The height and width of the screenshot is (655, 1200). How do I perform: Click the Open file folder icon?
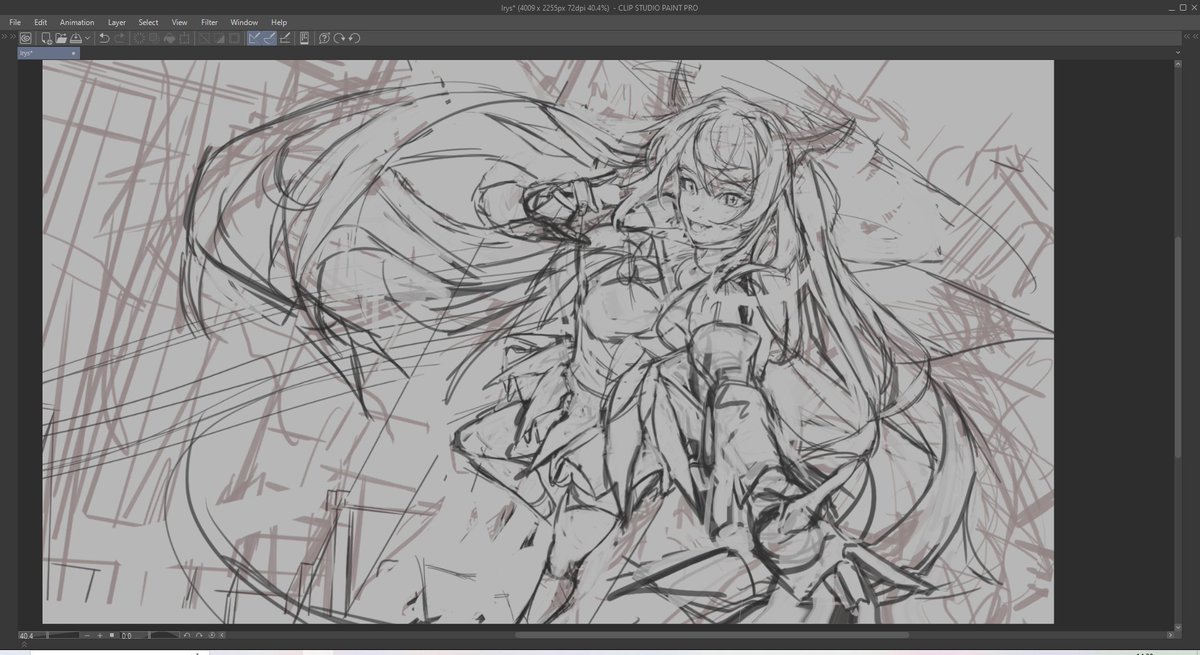(61, 38)
